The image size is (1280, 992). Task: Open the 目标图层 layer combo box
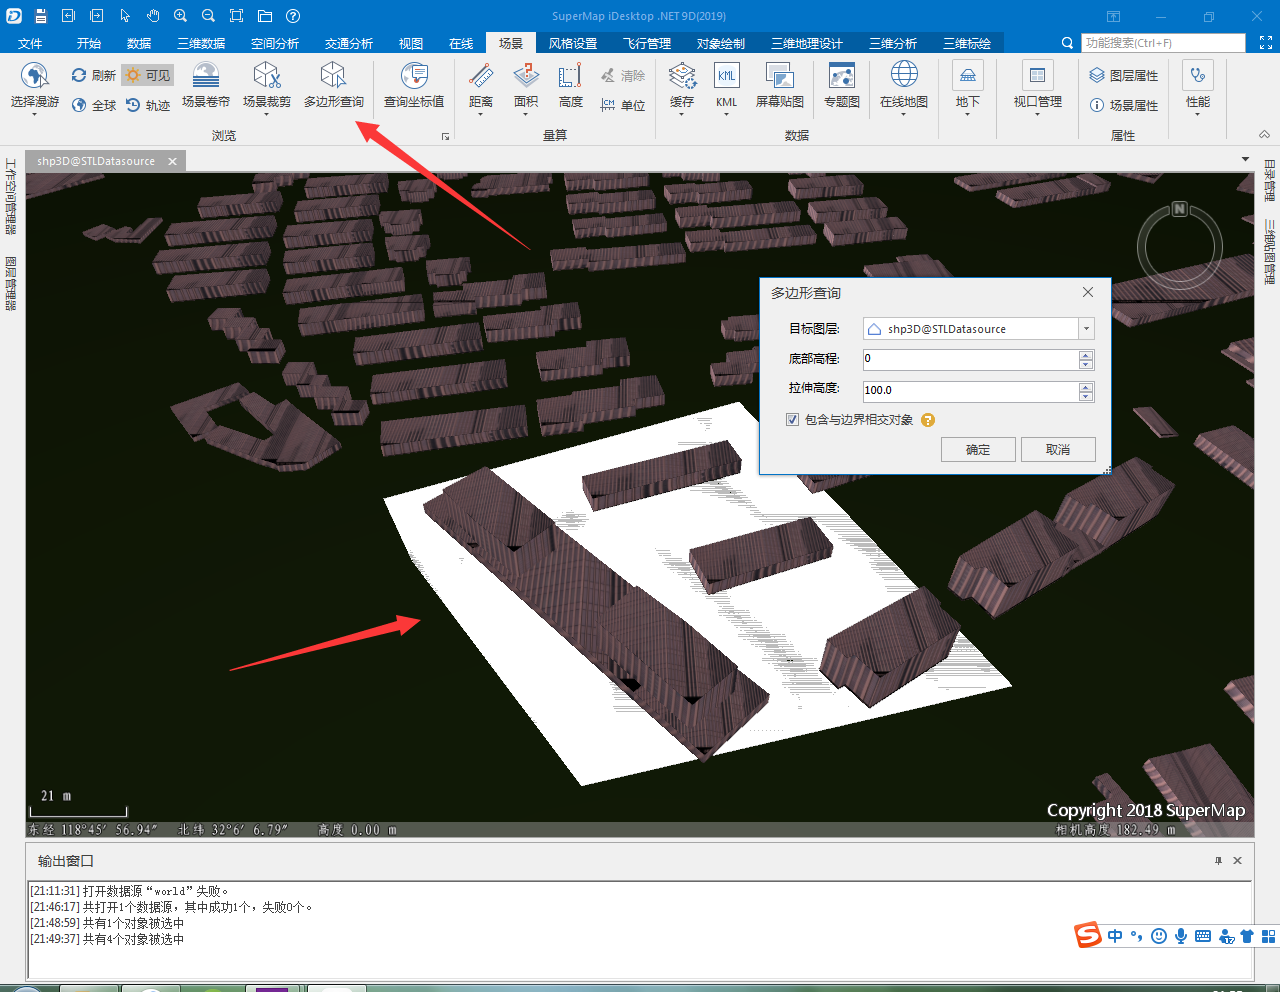click(x=979, y=329)
